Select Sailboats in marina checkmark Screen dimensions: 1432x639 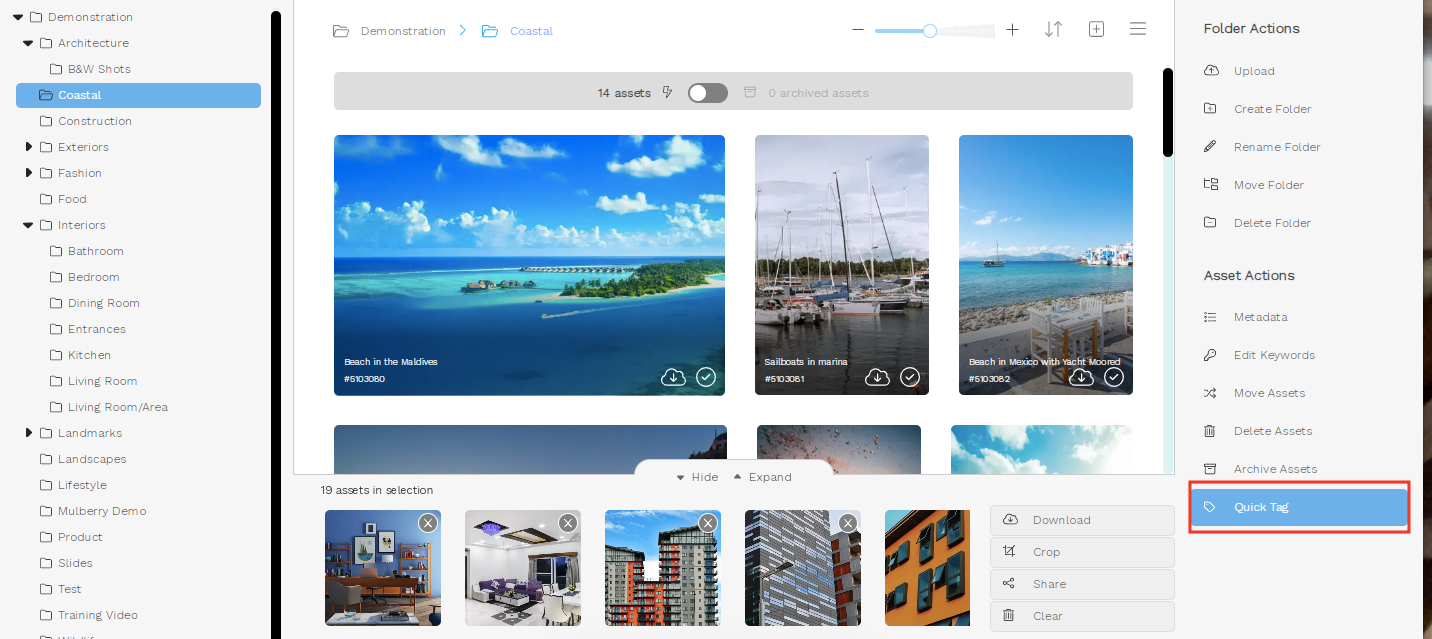[x=910, y=377]
